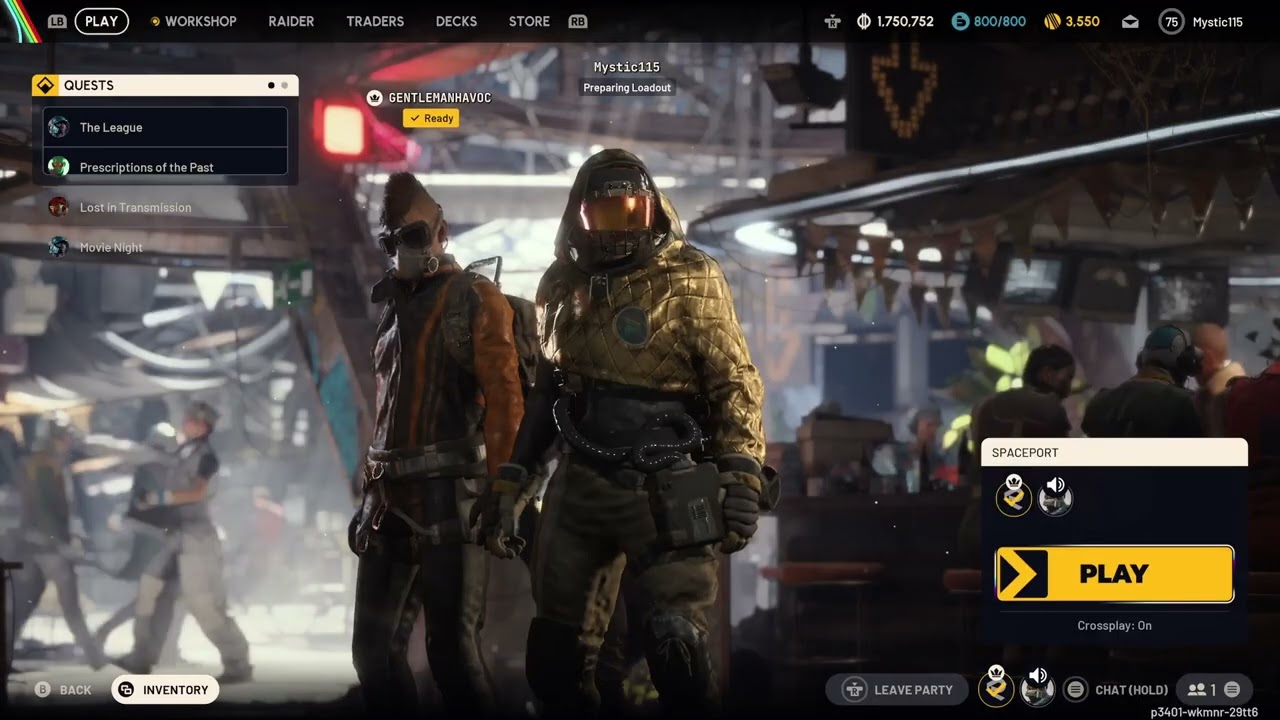
Task: Click the crown icon beside GENTLEMANHAVOC
Action: pyautogui.click(x=375, y=97)
